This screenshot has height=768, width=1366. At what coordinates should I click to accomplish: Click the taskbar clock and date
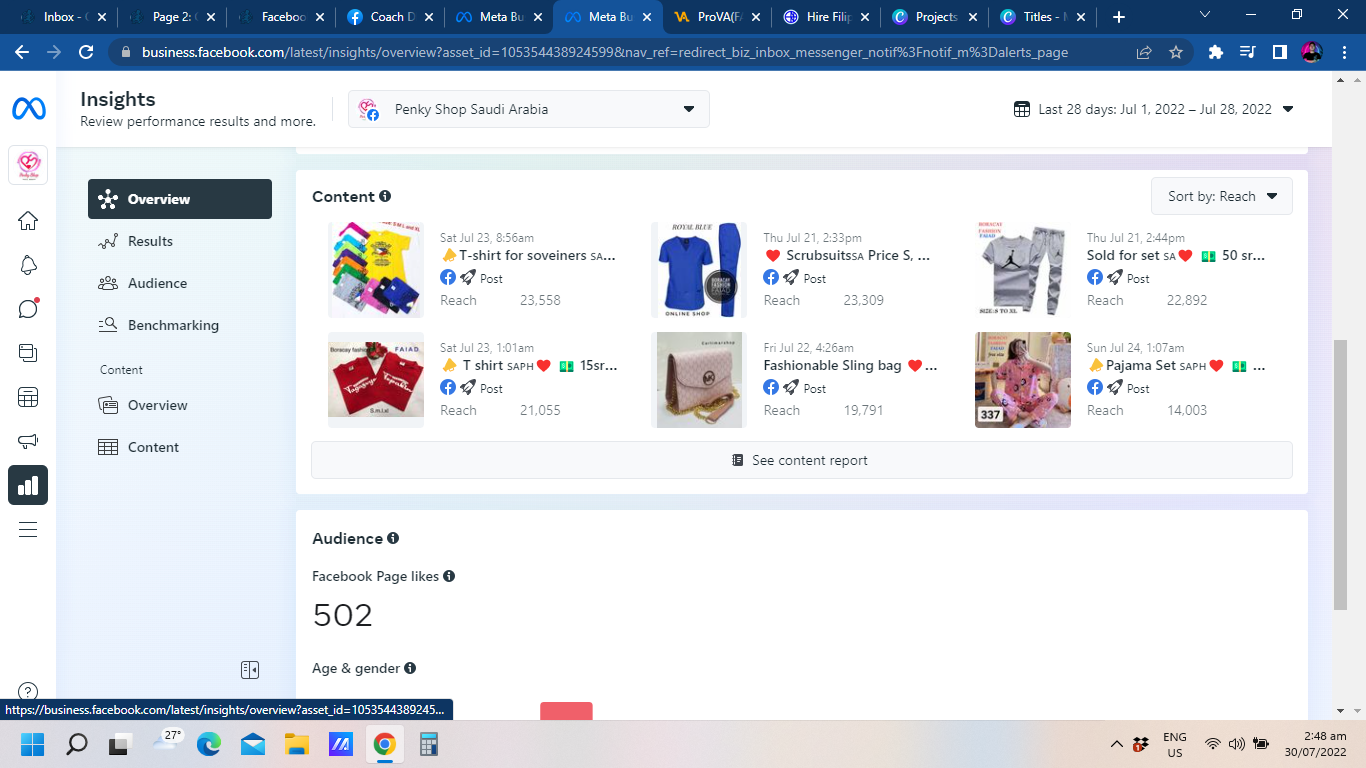click(1314, 744)
